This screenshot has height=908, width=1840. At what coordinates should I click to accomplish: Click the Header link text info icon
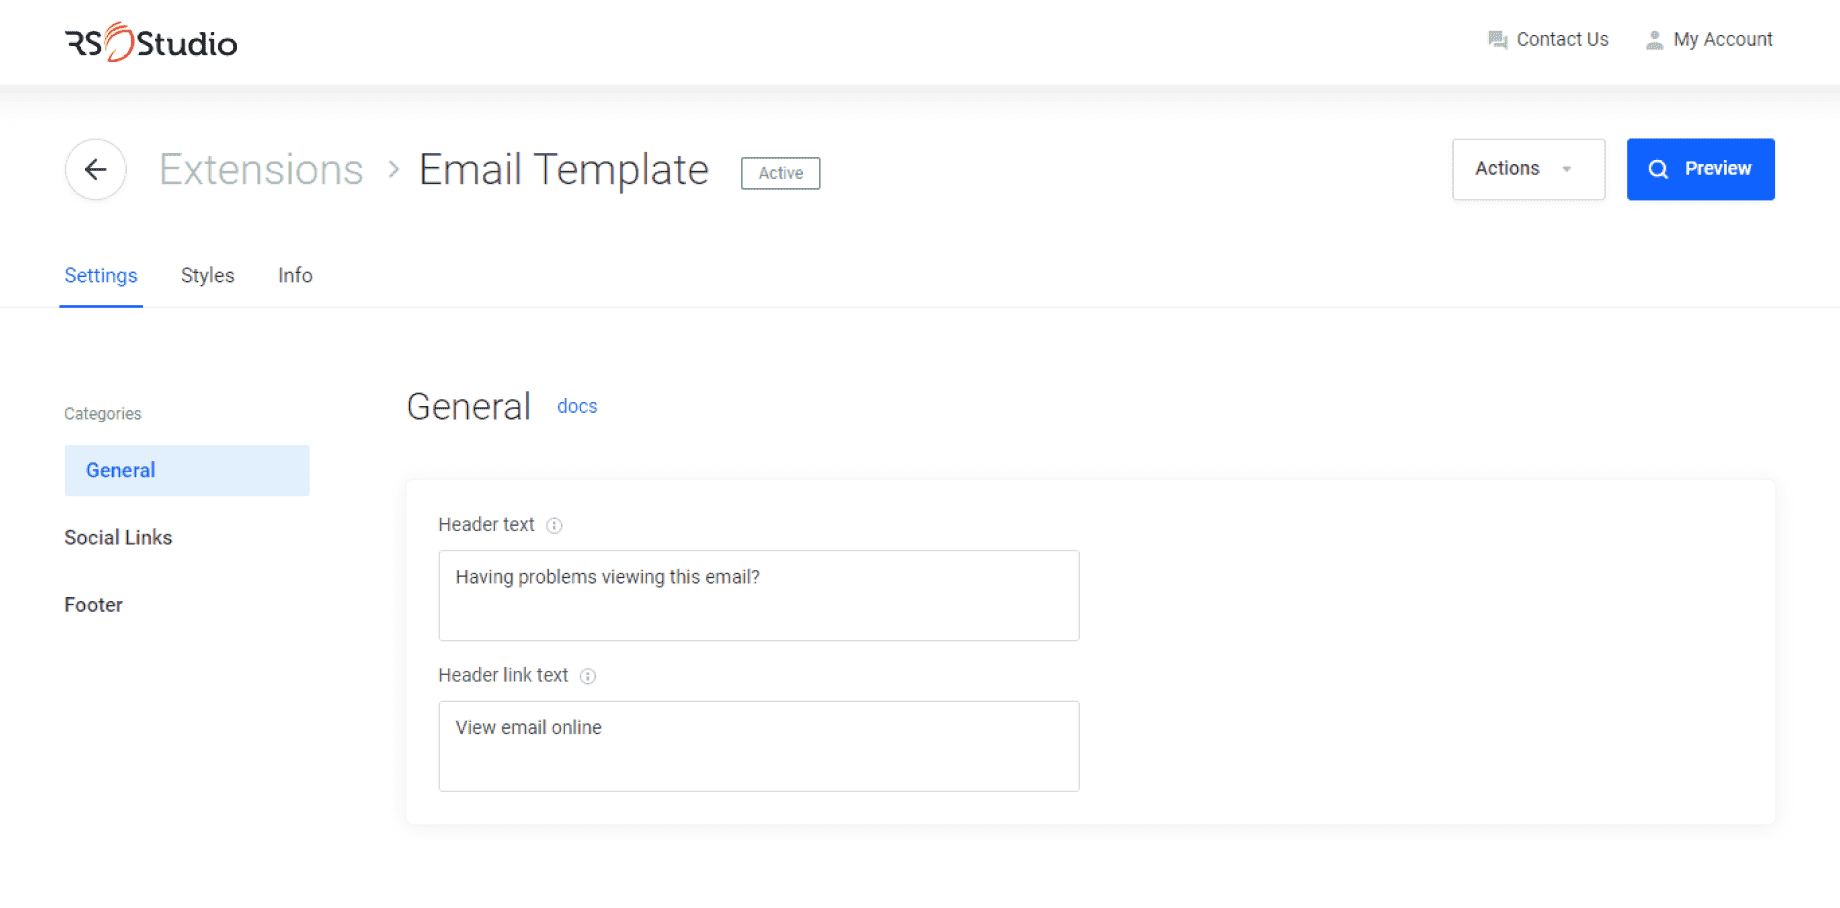588,676
